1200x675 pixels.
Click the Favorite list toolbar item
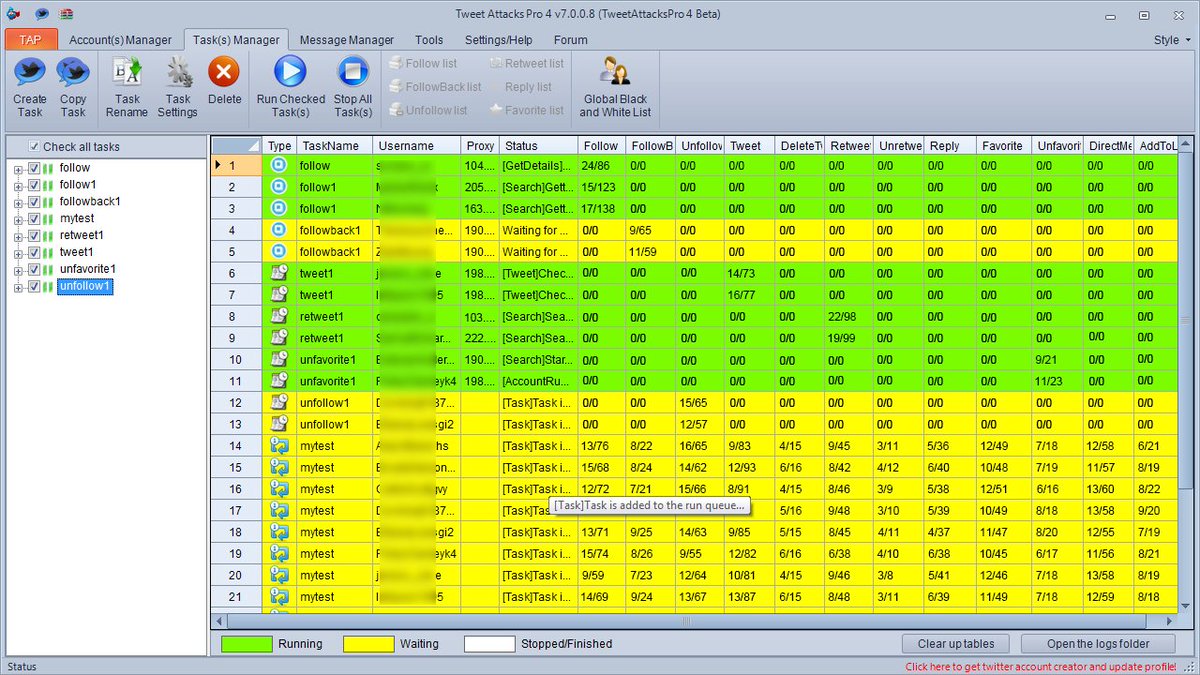tap(526, 110)
